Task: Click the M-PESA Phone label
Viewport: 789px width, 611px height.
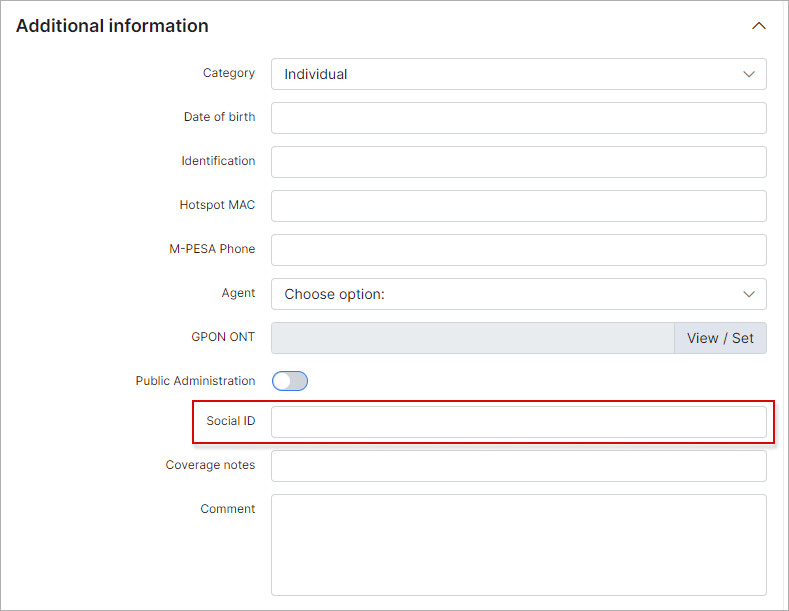Action: click(x=212, y=249)
